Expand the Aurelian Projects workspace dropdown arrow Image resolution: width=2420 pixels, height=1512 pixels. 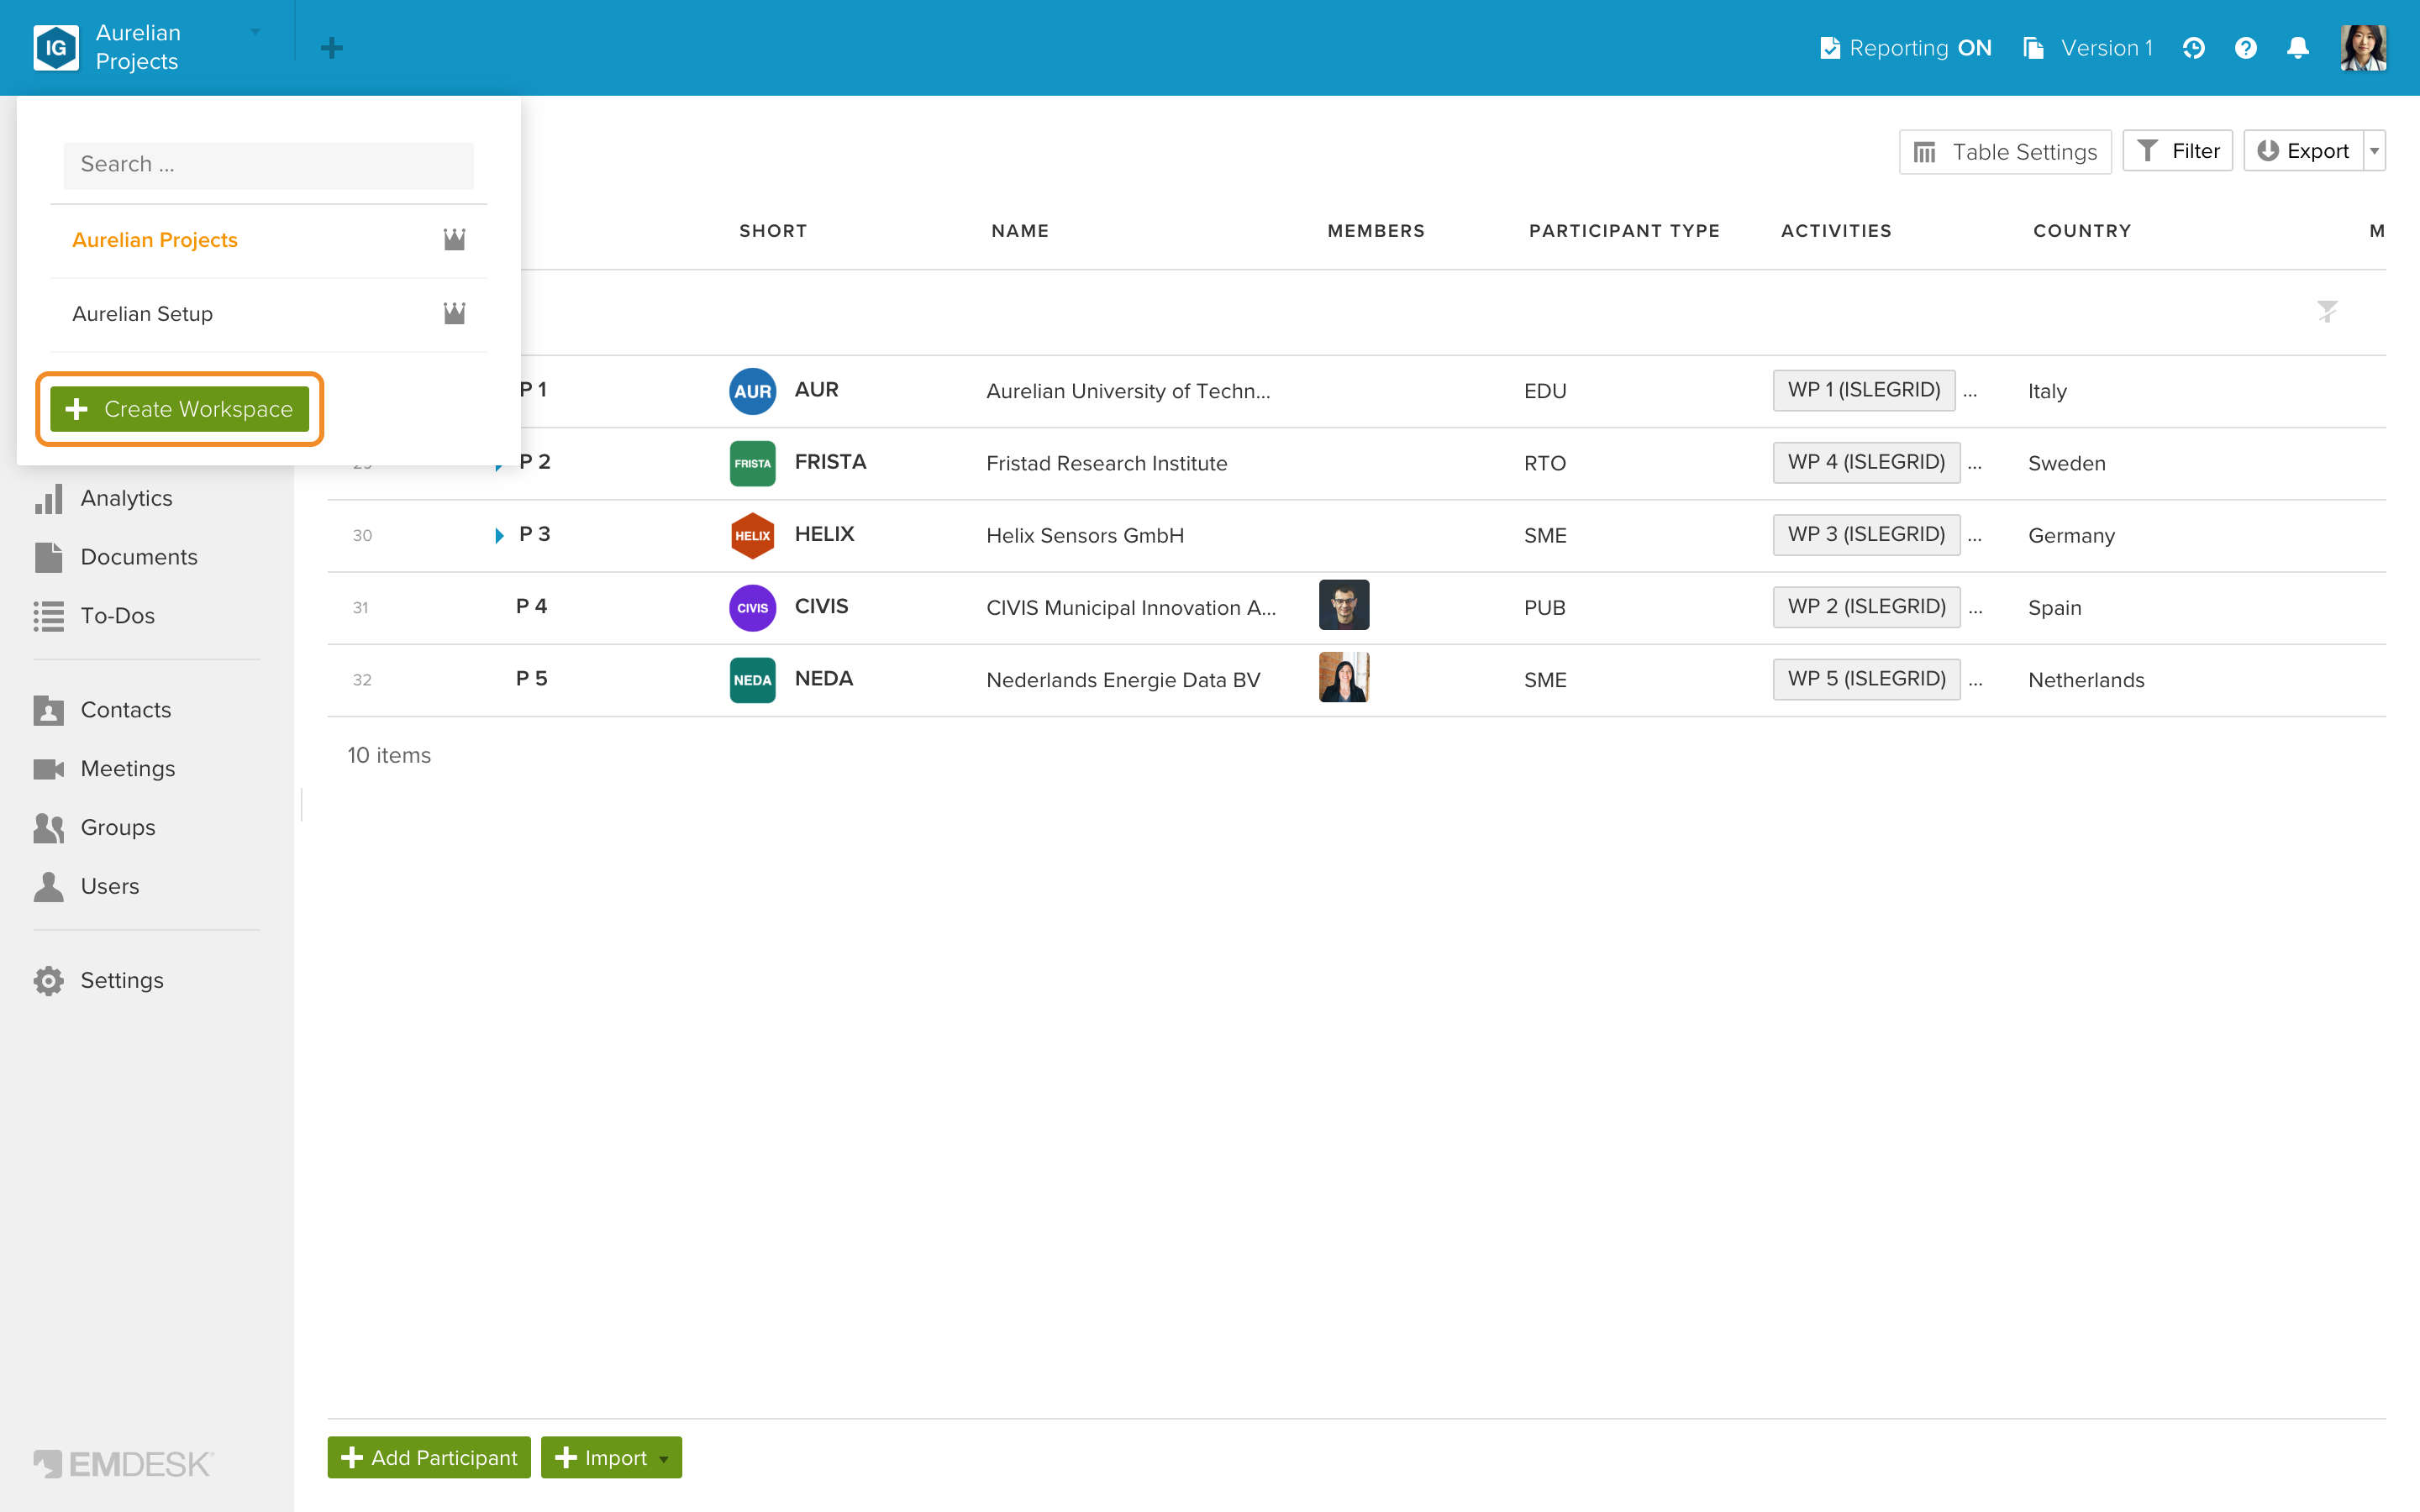(255, 32)
